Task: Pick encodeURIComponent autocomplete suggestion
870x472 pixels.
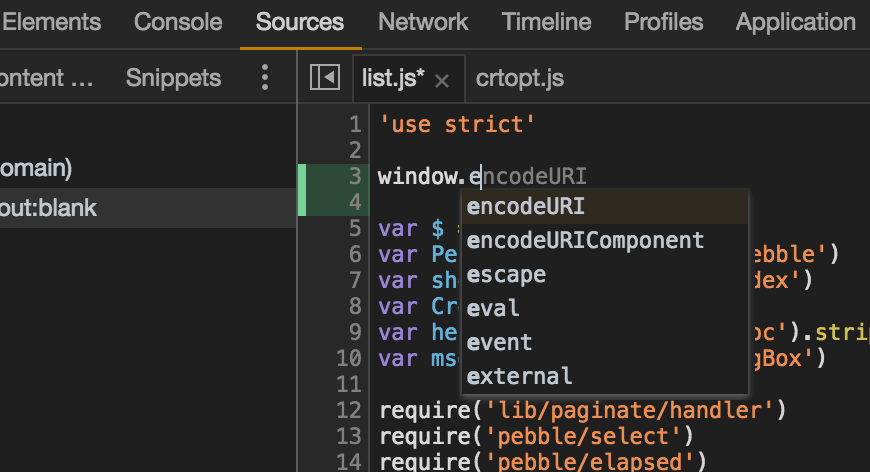Action: pos(585,240)
